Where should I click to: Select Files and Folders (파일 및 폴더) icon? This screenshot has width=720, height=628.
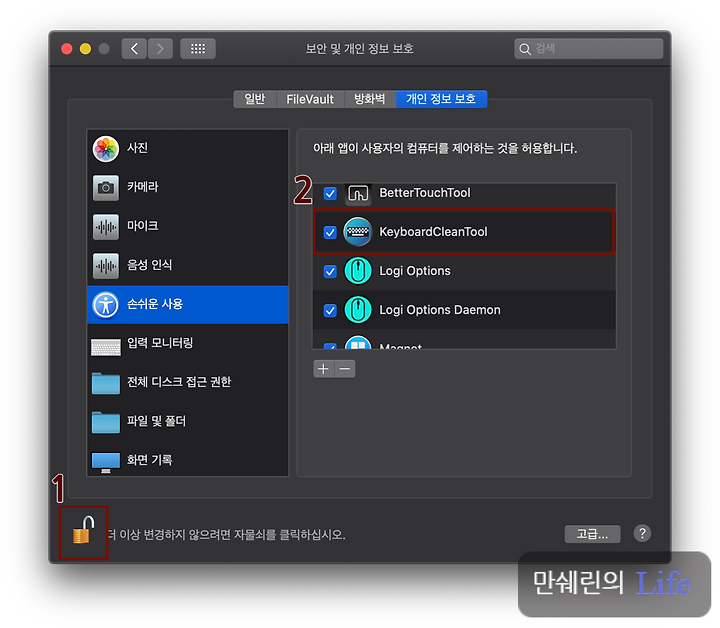pyautogui.click(x=106, y=422)
